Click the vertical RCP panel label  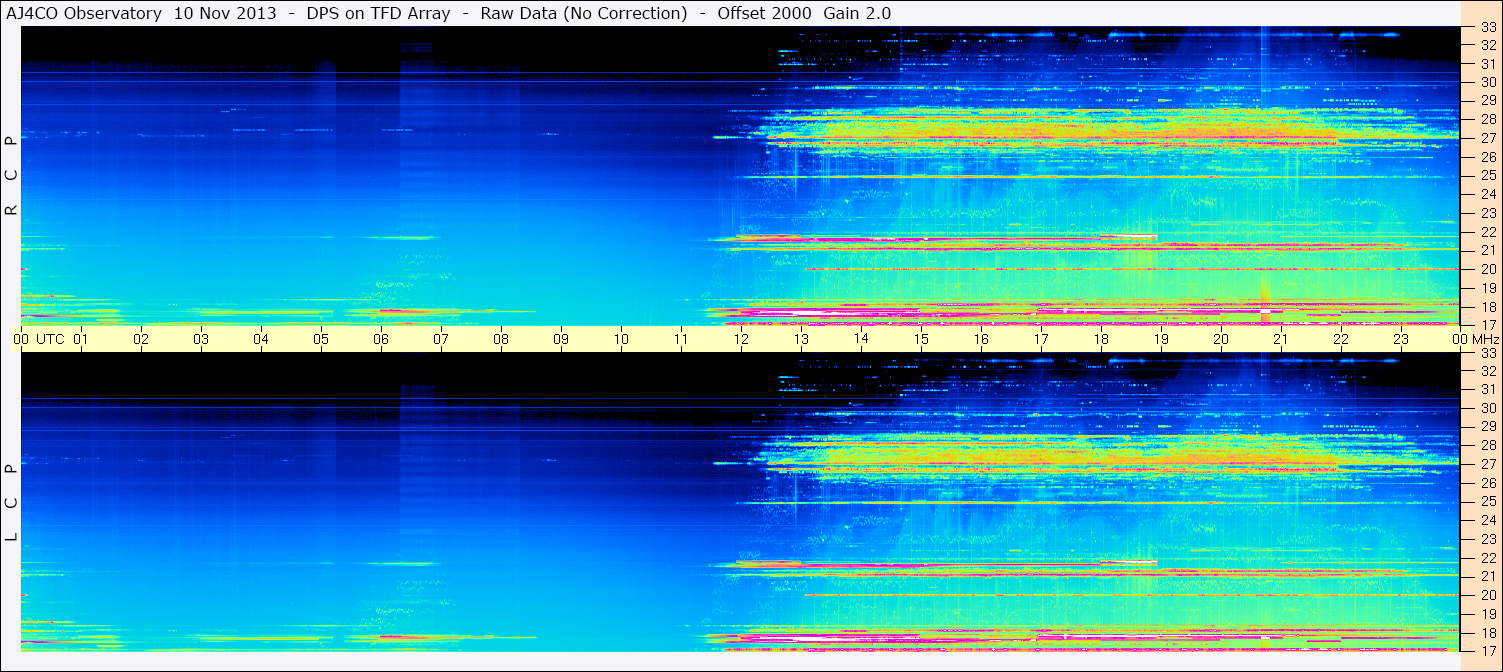[x=11, y=175]
